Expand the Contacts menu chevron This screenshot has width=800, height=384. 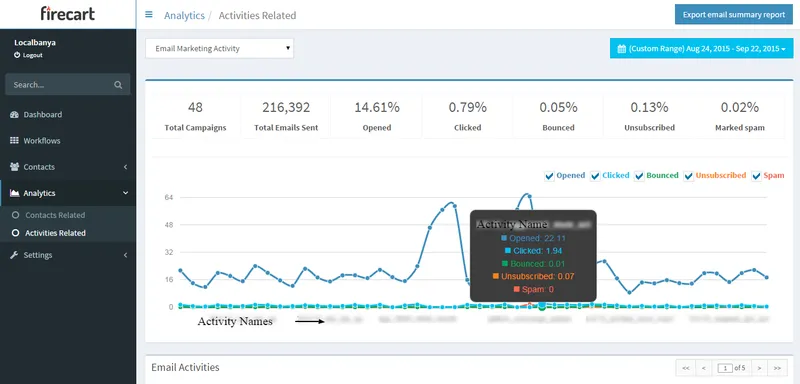(x=126, y=167)
